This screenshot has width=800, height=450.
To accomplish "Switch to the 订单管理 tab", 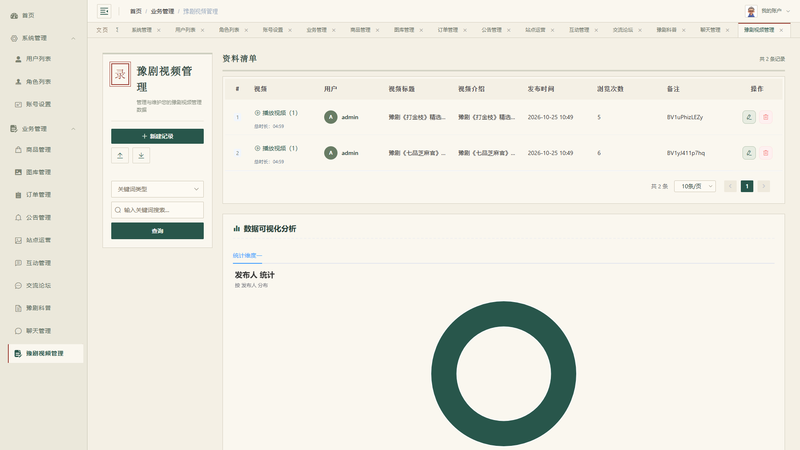I will click(448, 30).
